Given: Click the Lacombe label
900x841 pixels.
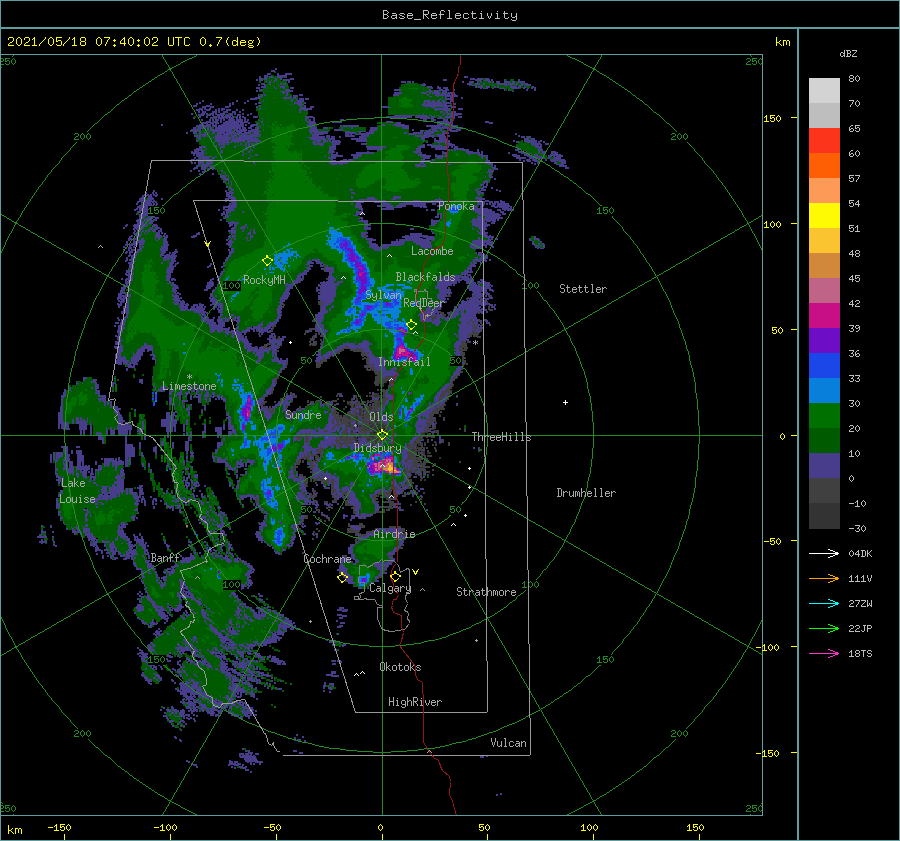Looking at the screenshot, I should tap(432, 251).
